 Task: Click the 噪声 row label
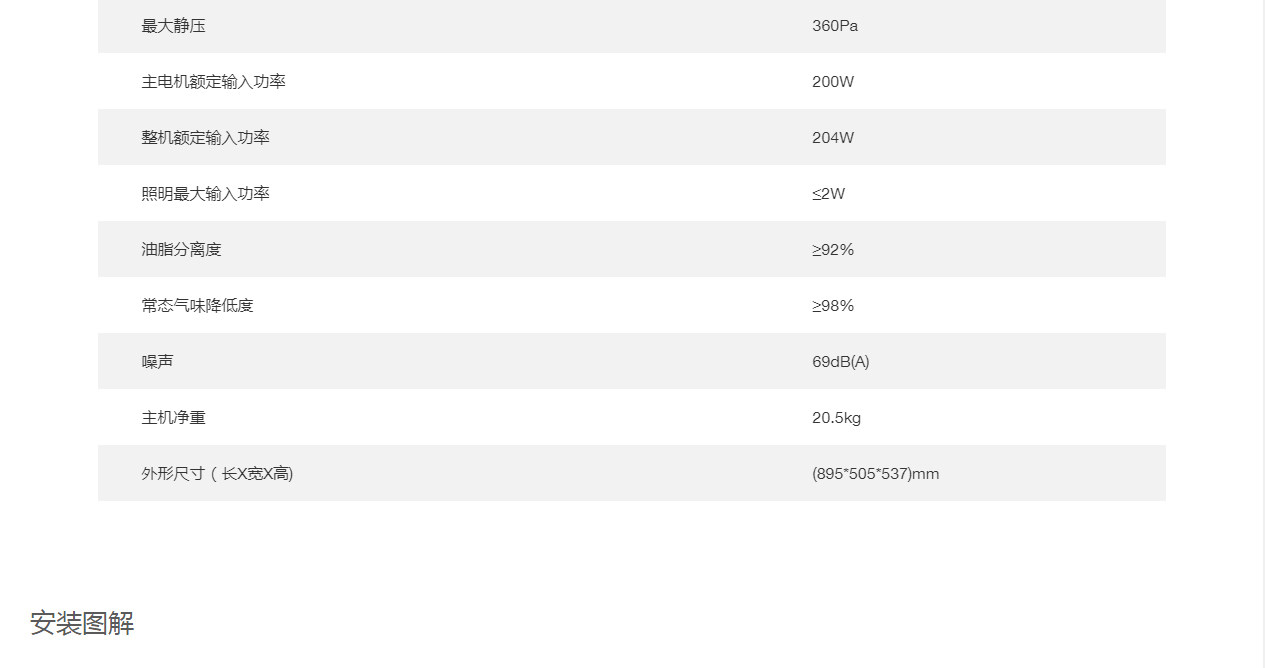coord(157,362)
